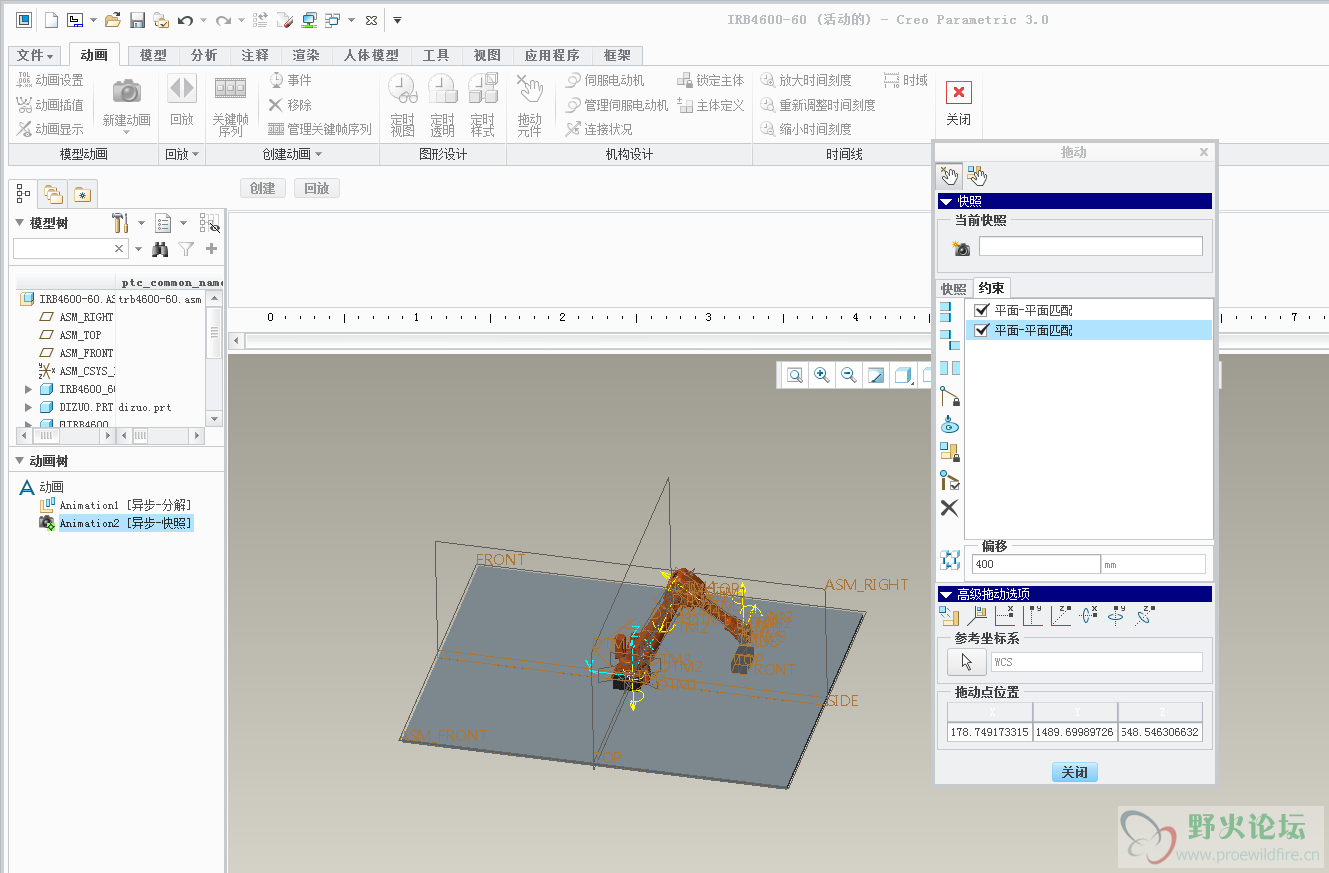Image resolution: width=1329 pixels, height=873 pixels.
Task: Click body-body lock constraint icon
Action: 950,452
